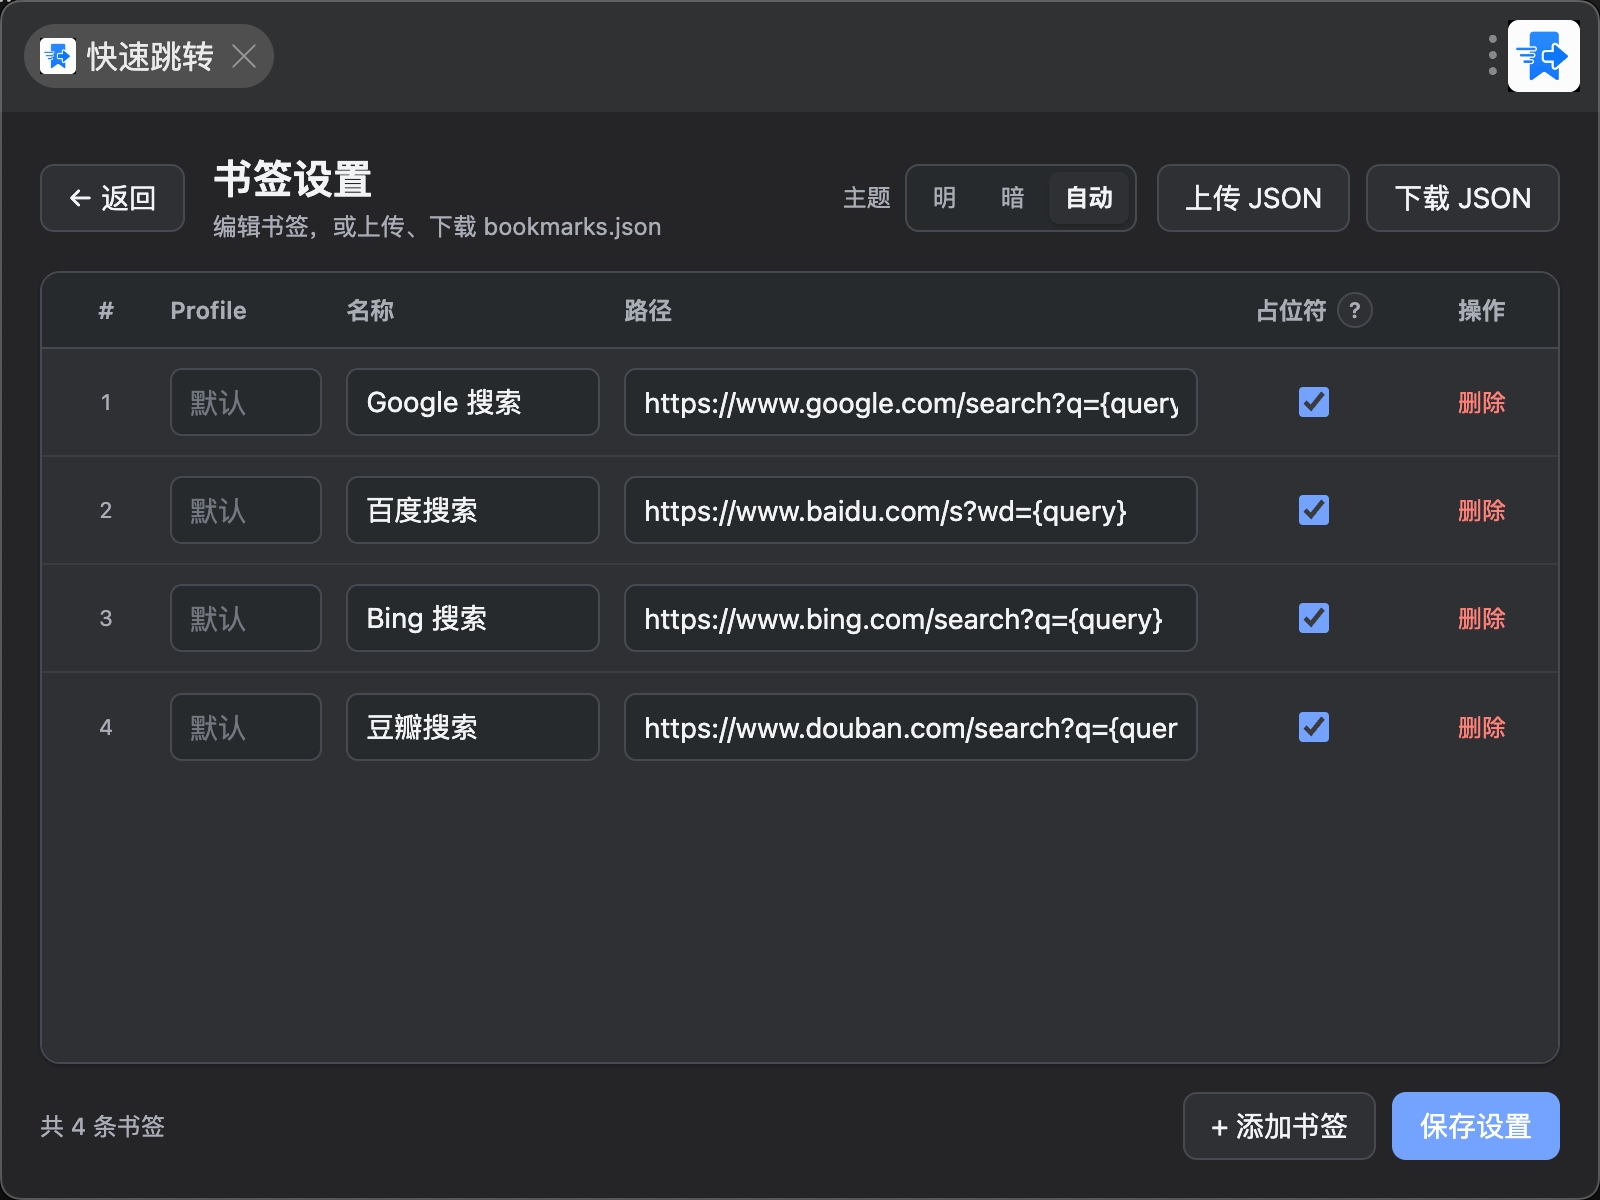
Task: Delete the 豆瓣搜索 bookmark row
Action: (1481, 727)
